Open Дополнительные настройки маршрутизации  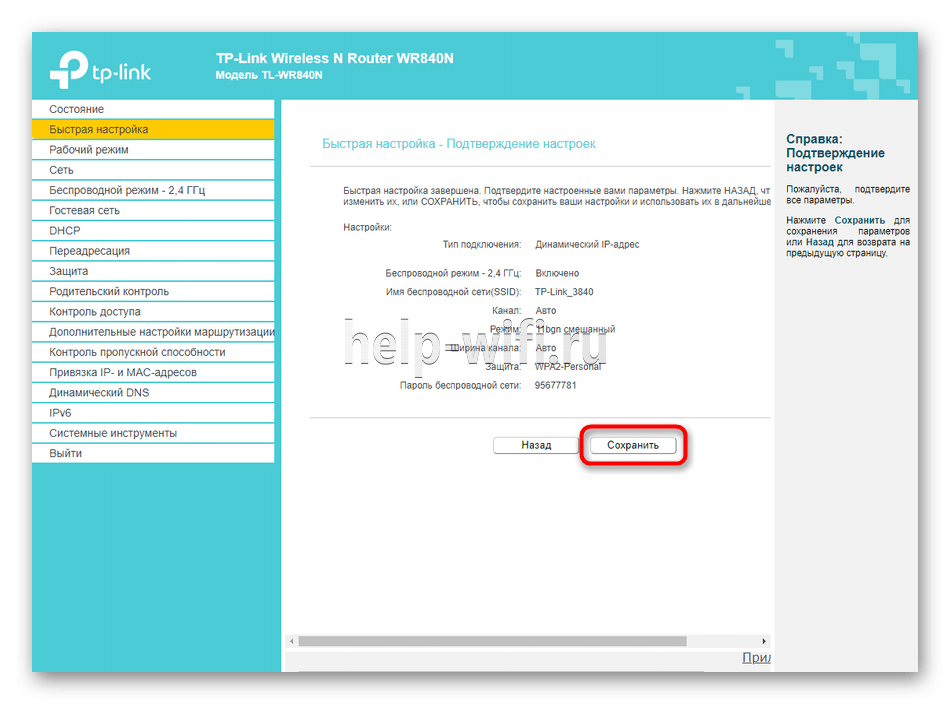pos(153,332)
